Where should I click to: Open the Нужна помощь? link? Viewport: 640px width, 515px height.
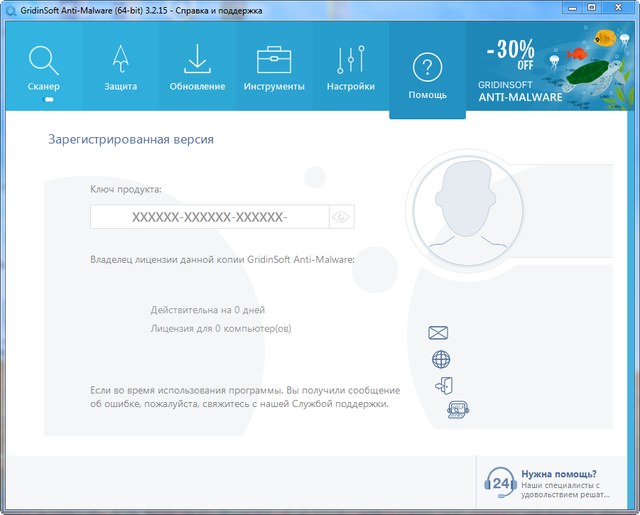pos(559,474)
